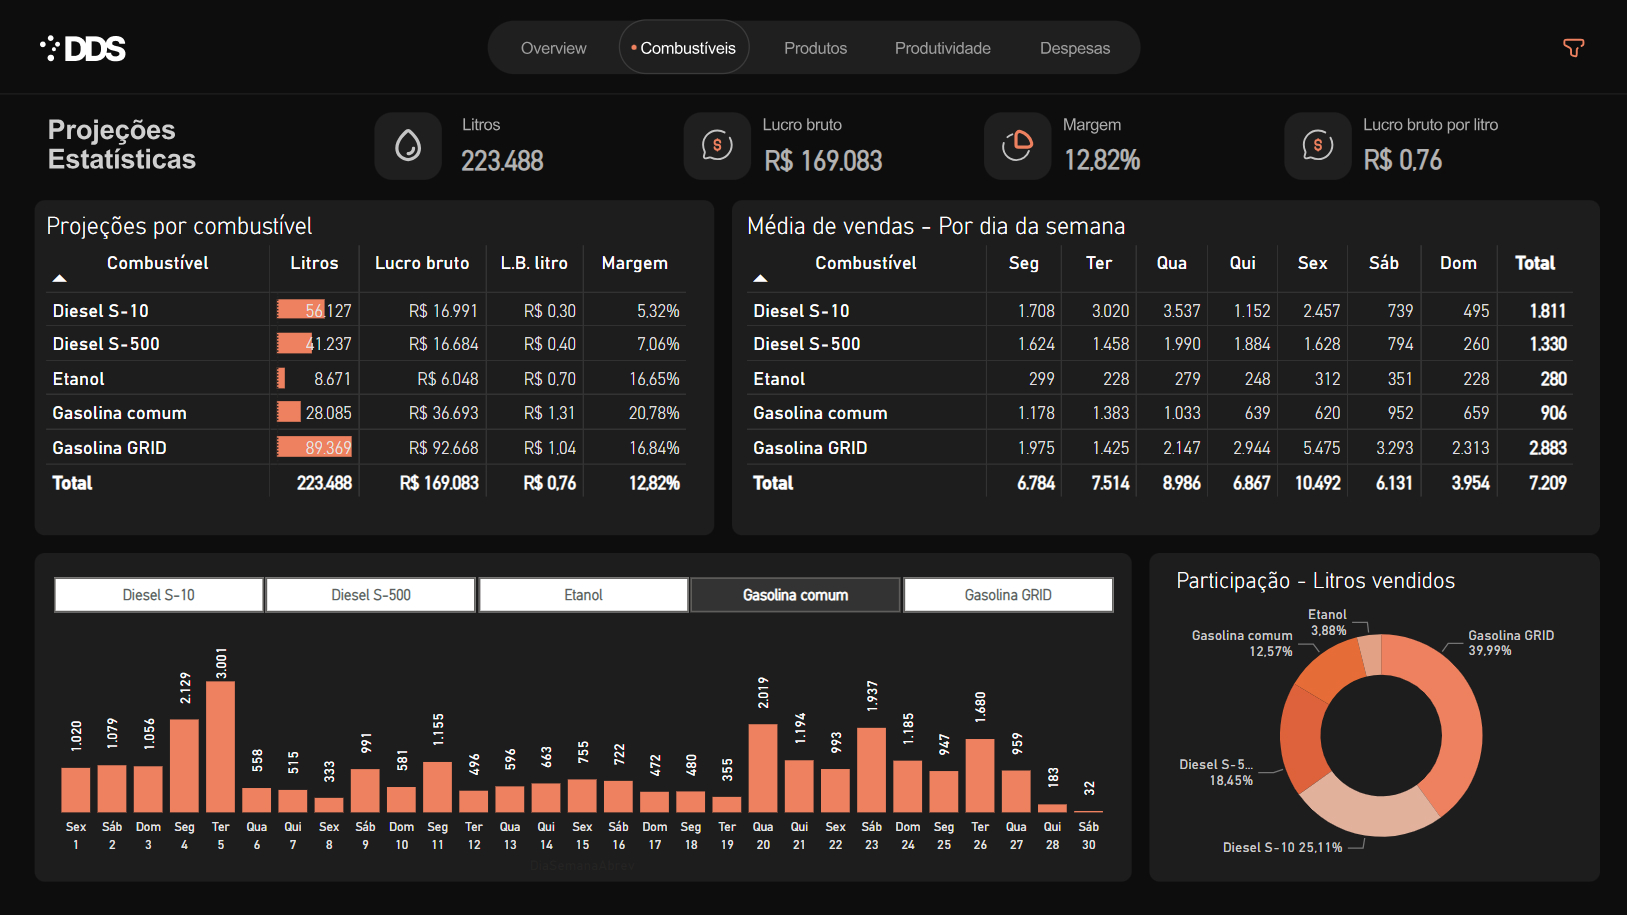Select the Combustíveis tab

(684, 47)
